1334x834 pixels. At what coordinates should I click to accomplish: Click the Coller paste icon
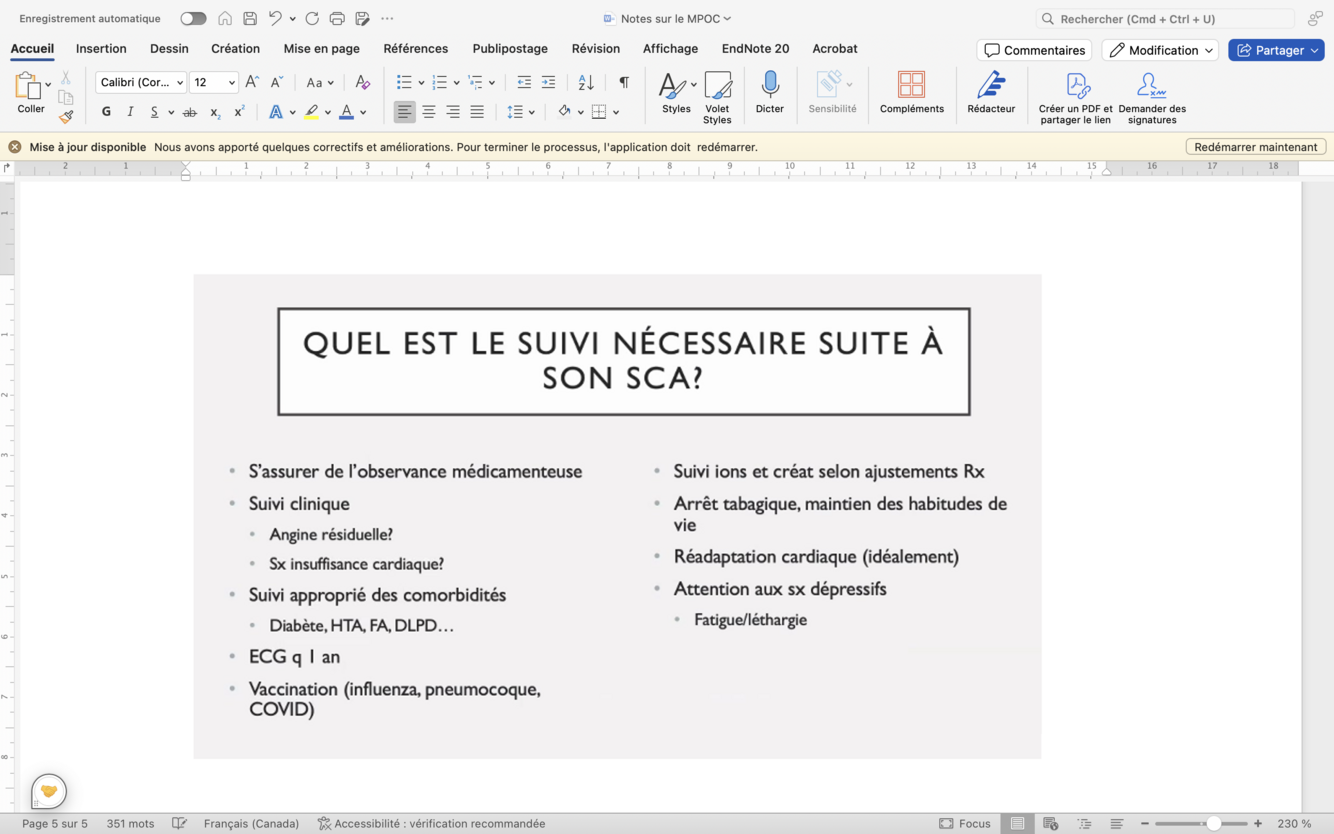click(x=28, y=86)
